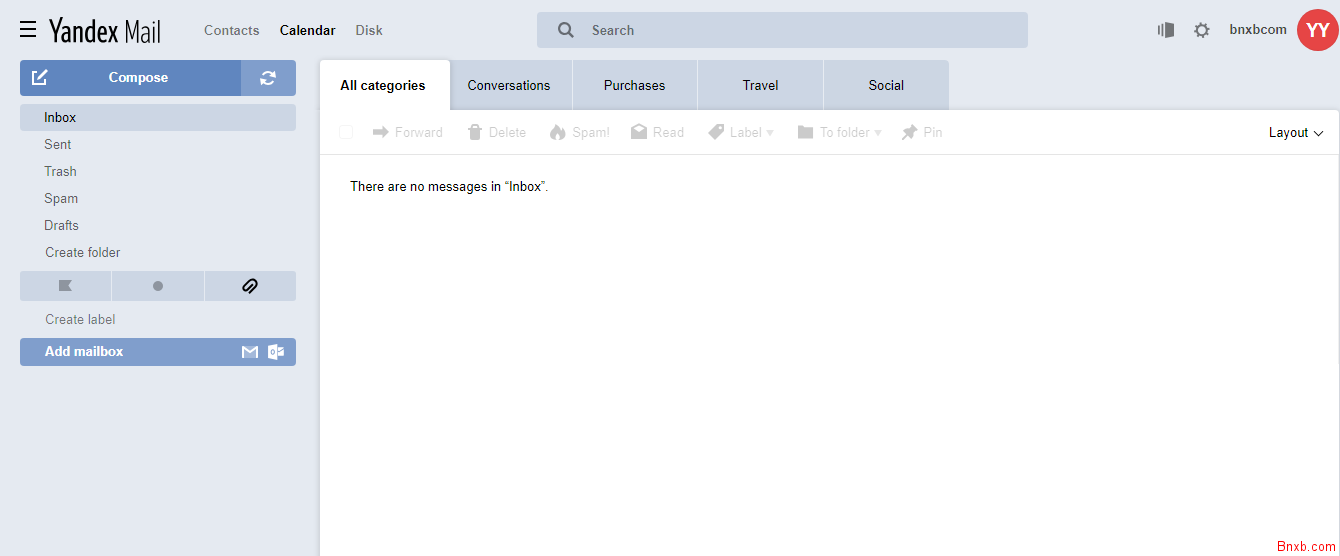Filter unread messages with the dot icon

pos(158,286)
